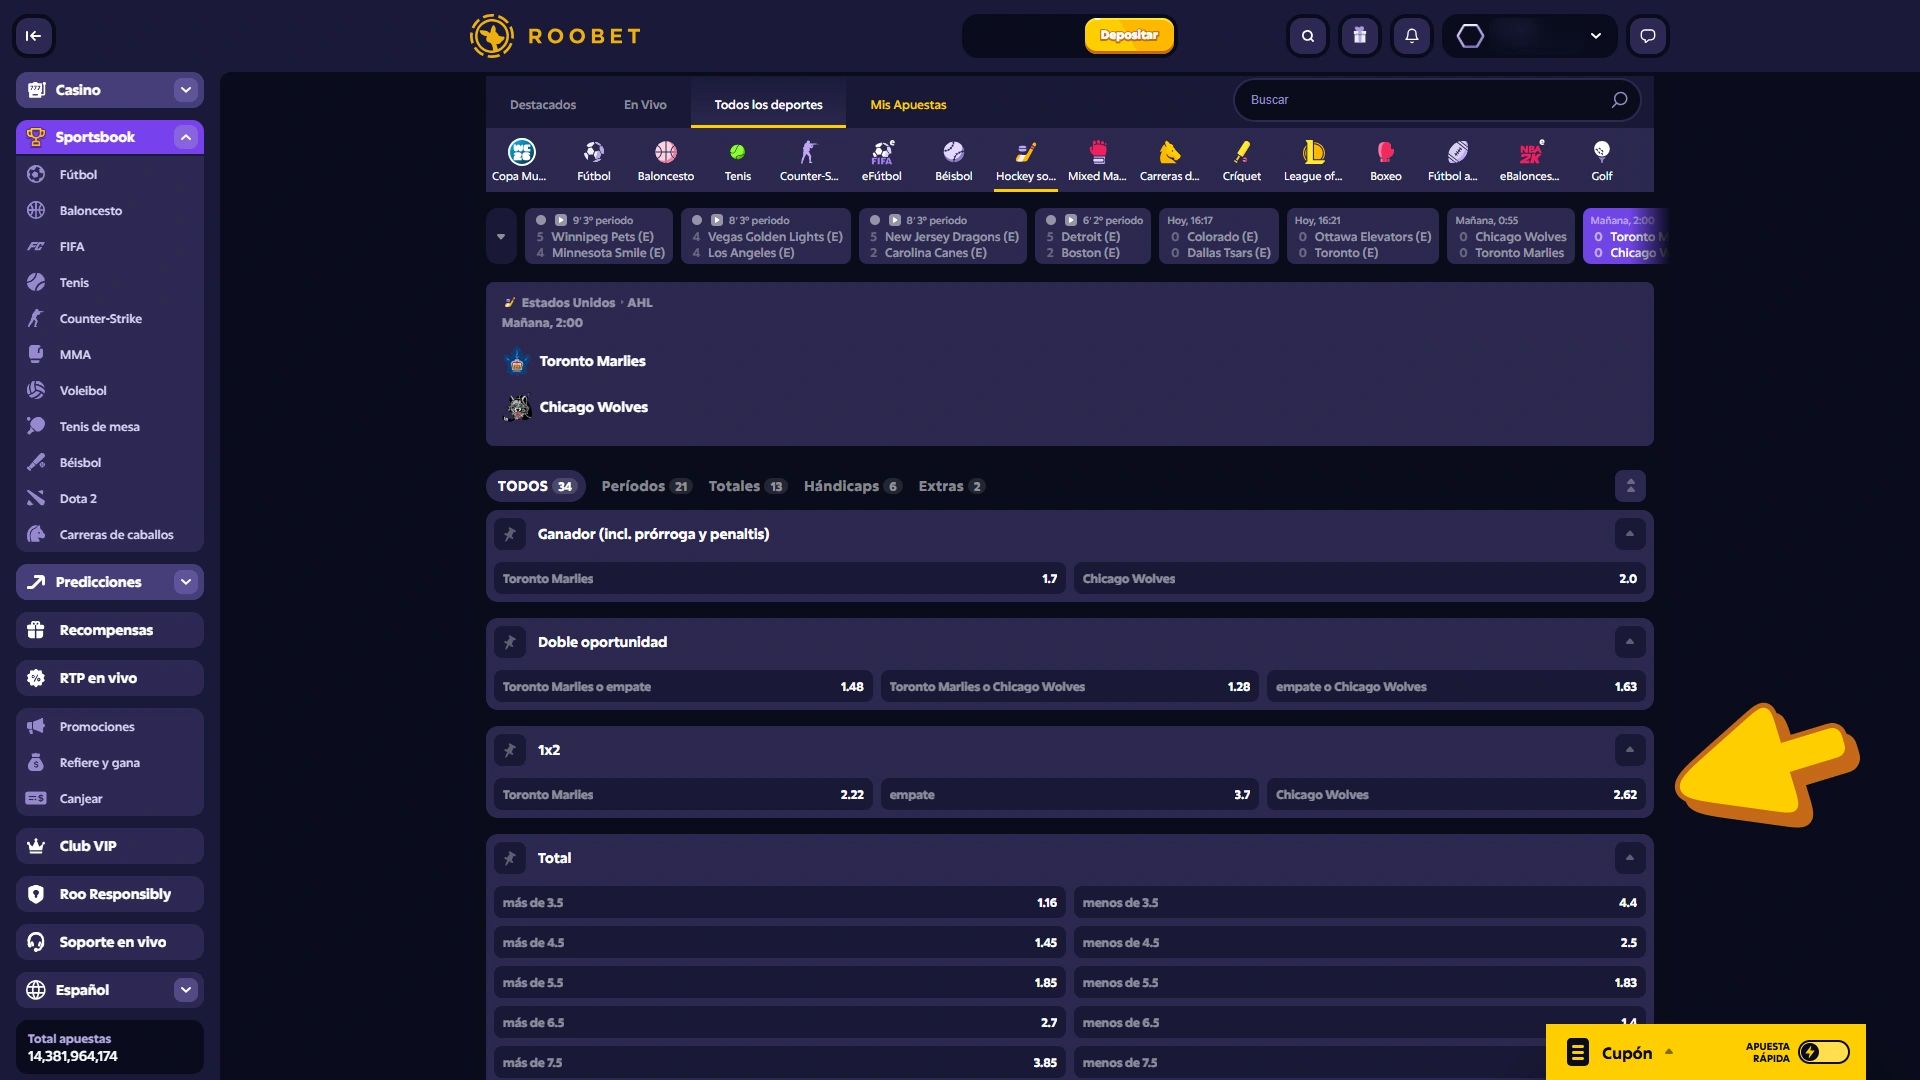The width and height of the screenshot is (1920, 1080).
Task: Select empate odds 3.7 in 1x2
Action: (1069, 795)
